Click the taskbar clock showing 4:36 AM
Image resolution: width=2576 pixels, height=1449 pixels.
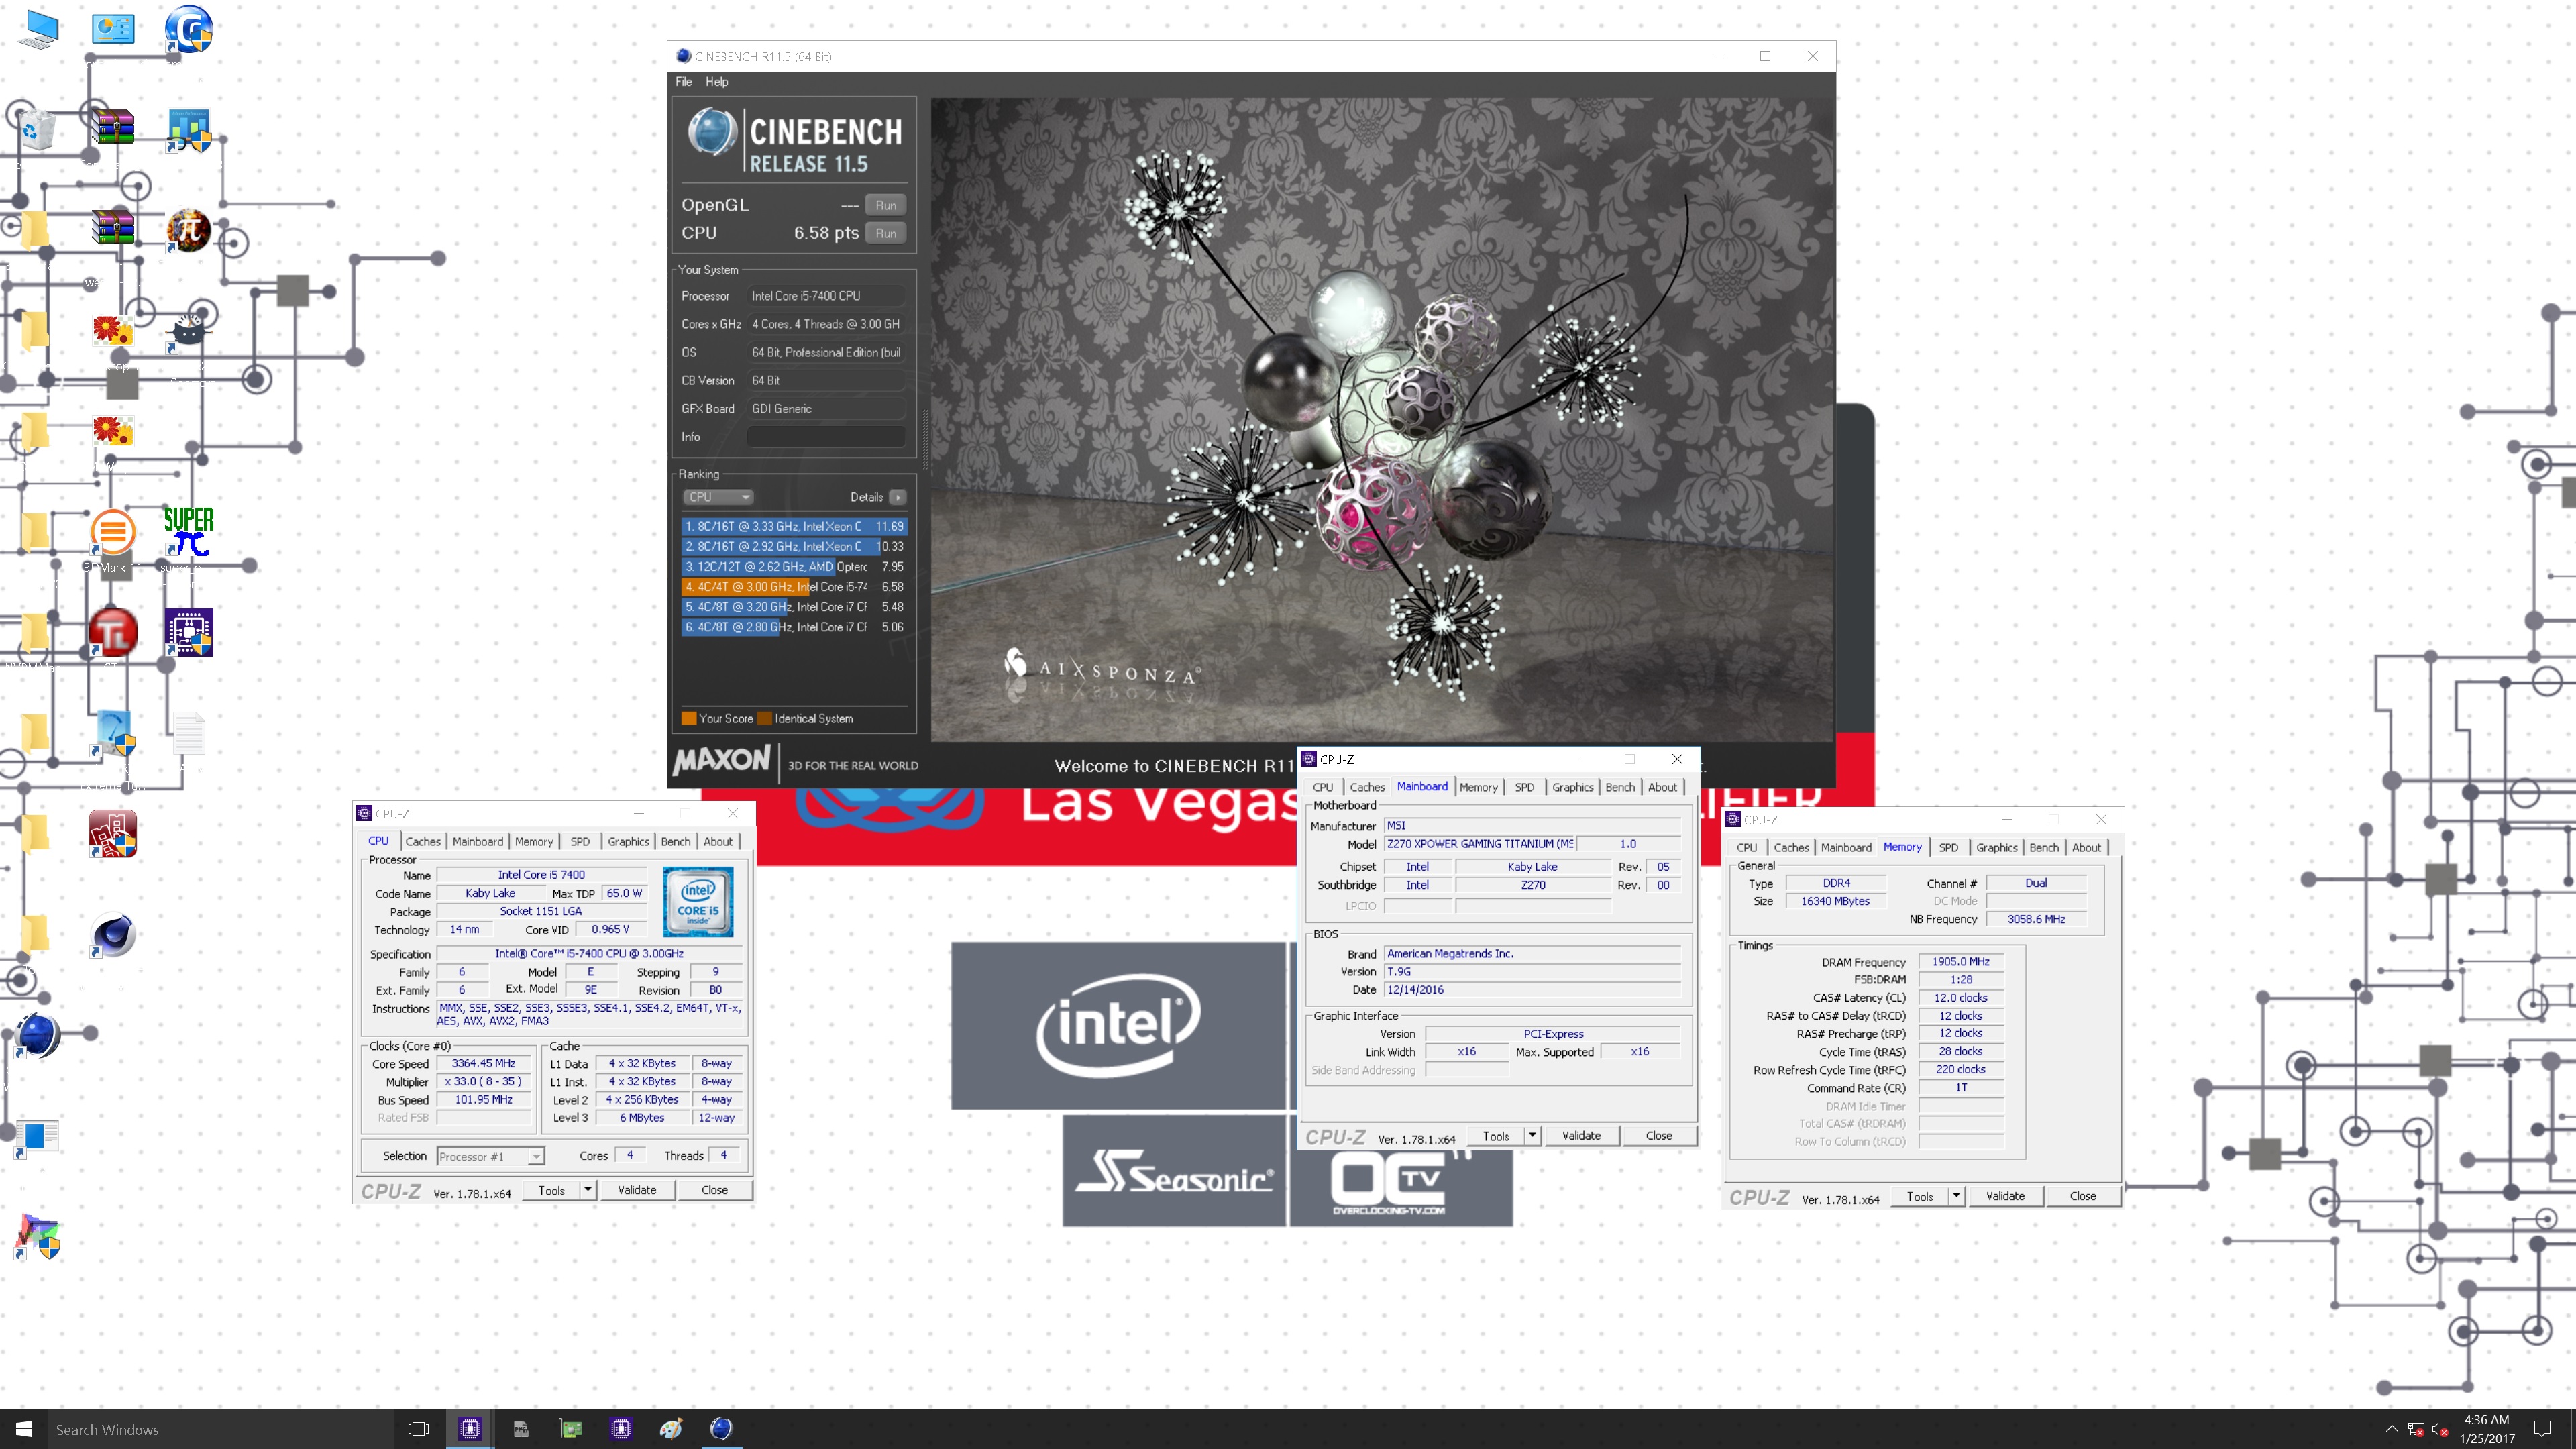(x=2487, y=1429)
